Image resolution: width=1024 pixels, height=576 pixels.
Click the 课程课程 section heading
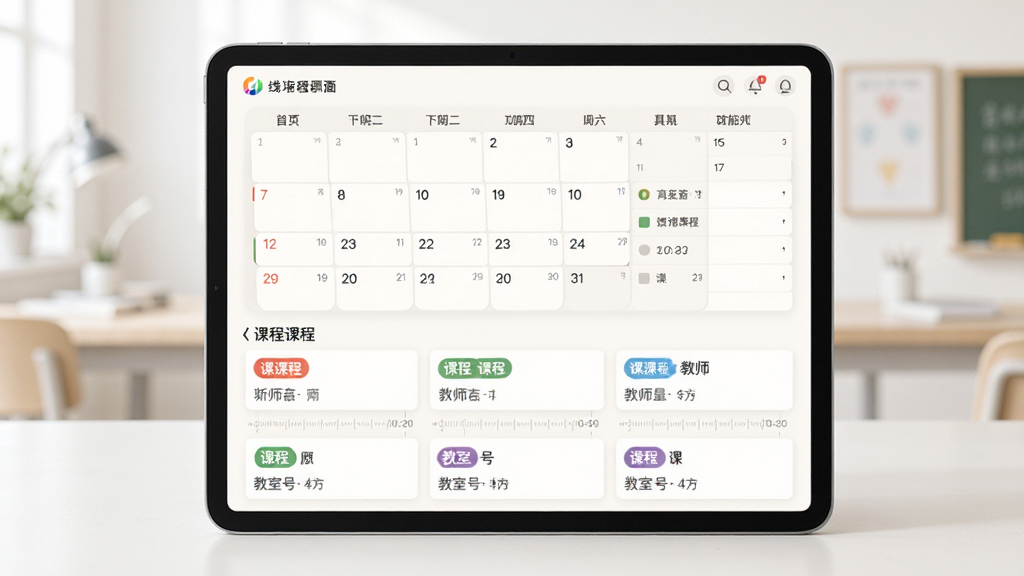[x=284, y=334]
